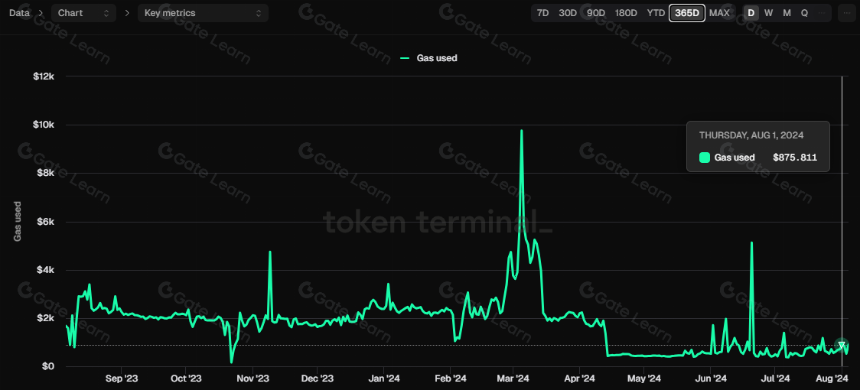The width and height of the screenshot is (860, 390).
Task: Click the Jan '24 x-axis label
Action: (x=384, y=378)
